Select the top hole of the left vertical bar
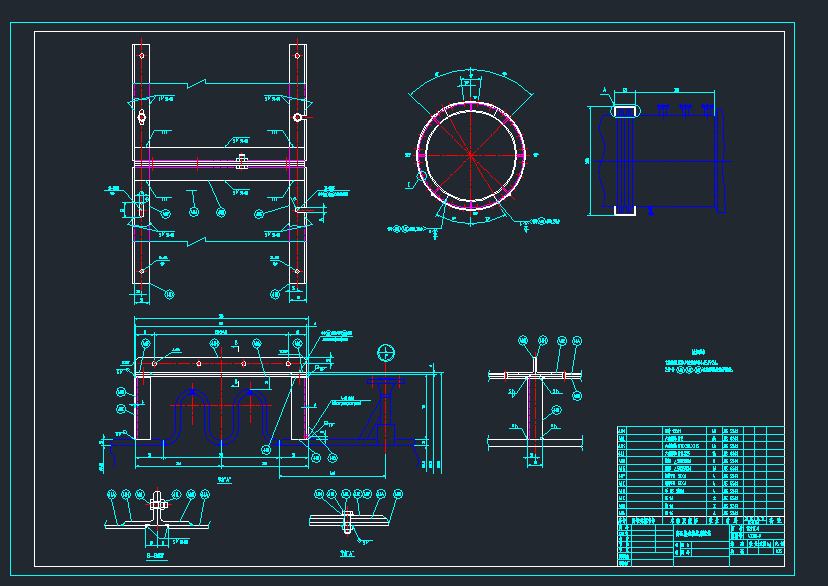 coord(142,55)
